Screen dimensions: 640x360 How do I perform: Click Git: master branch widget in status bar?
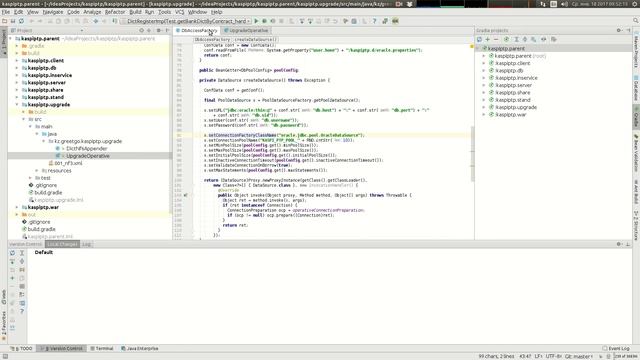tap(578, 356)
